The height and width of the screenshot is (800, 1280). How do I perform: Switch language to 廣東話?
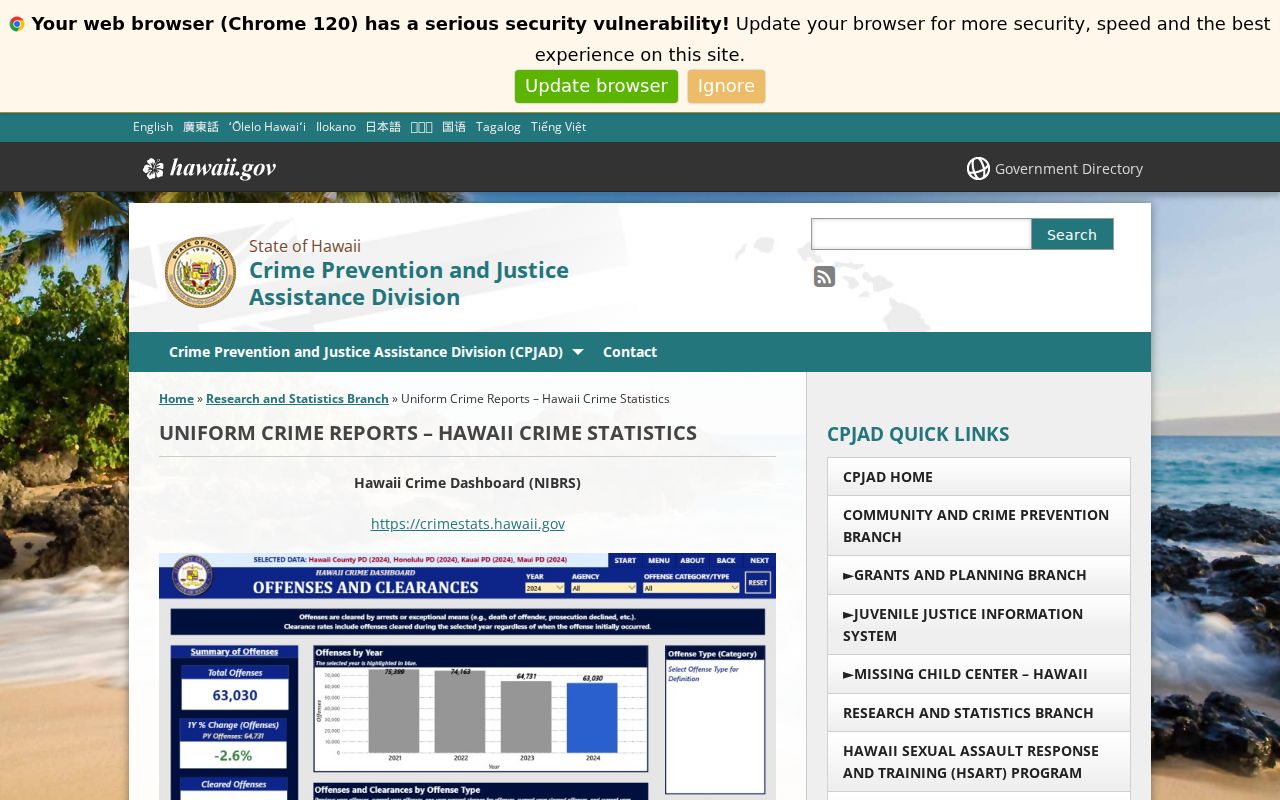[x=200, y=127]
